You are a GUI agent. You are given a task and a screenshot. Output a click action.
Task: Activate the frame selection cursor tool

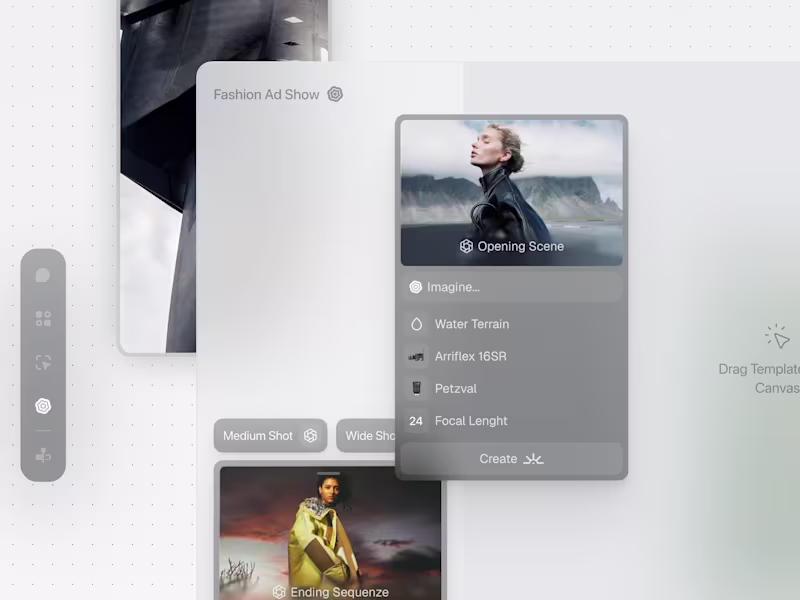[43, 362]
